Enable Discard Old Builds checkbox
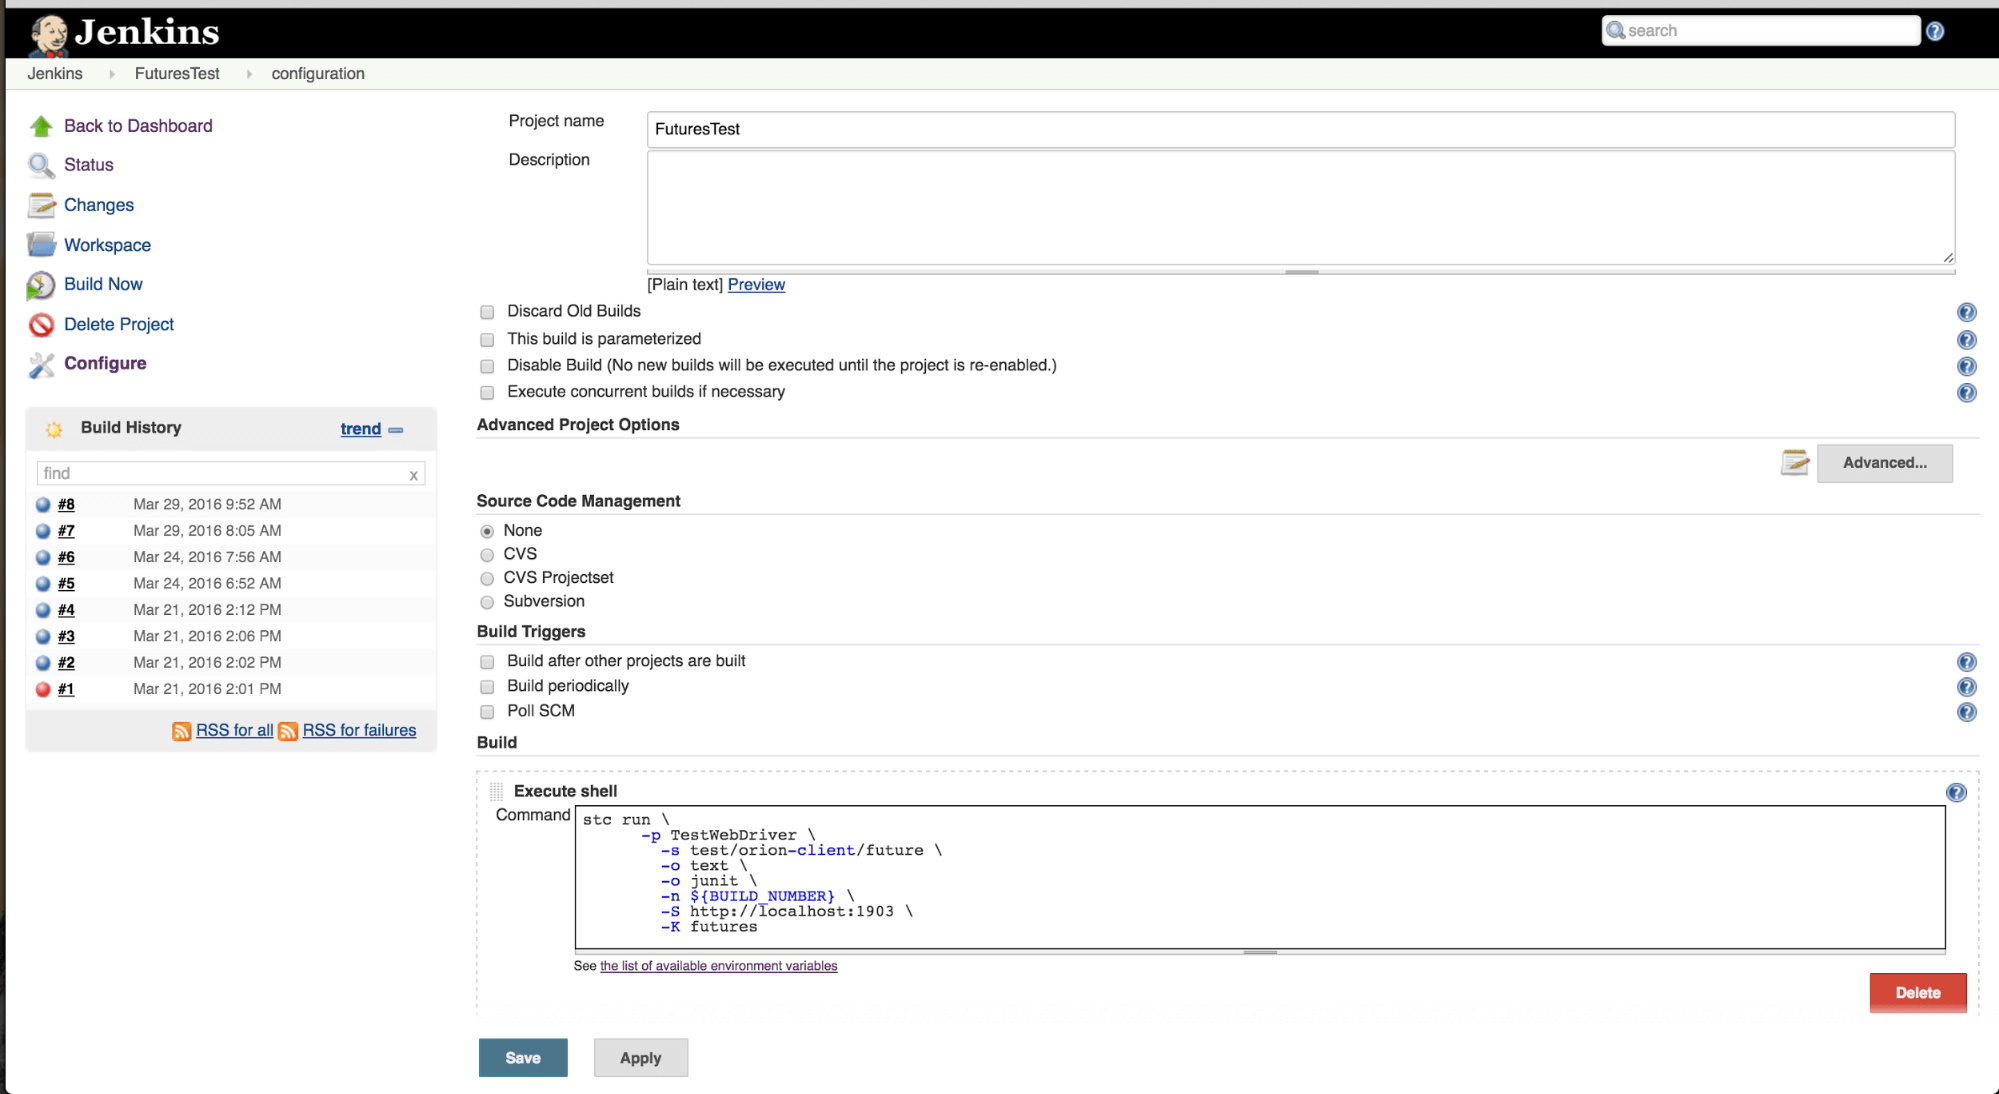Viewport: 1999px width, 1094px height. coord(487,312)
